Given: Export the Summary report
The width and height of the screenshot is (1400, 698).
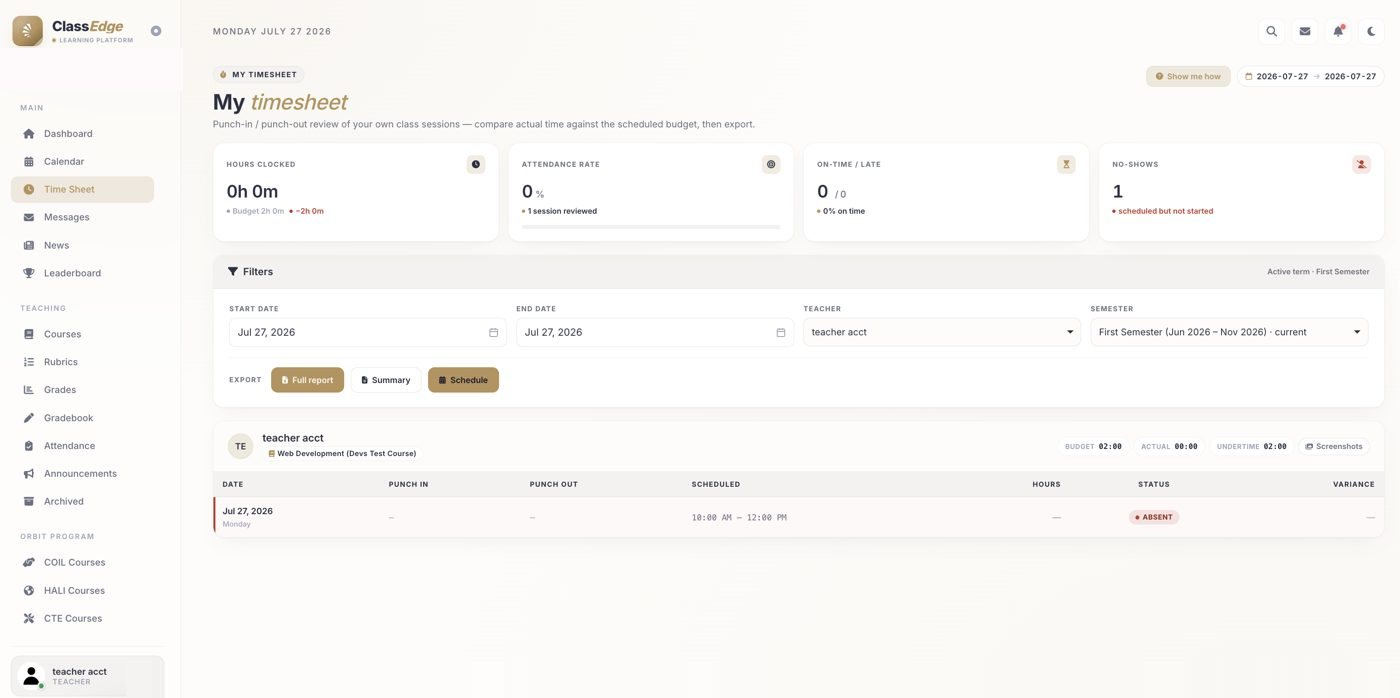Looking at the screenshot, I should [x=385, y=380].
